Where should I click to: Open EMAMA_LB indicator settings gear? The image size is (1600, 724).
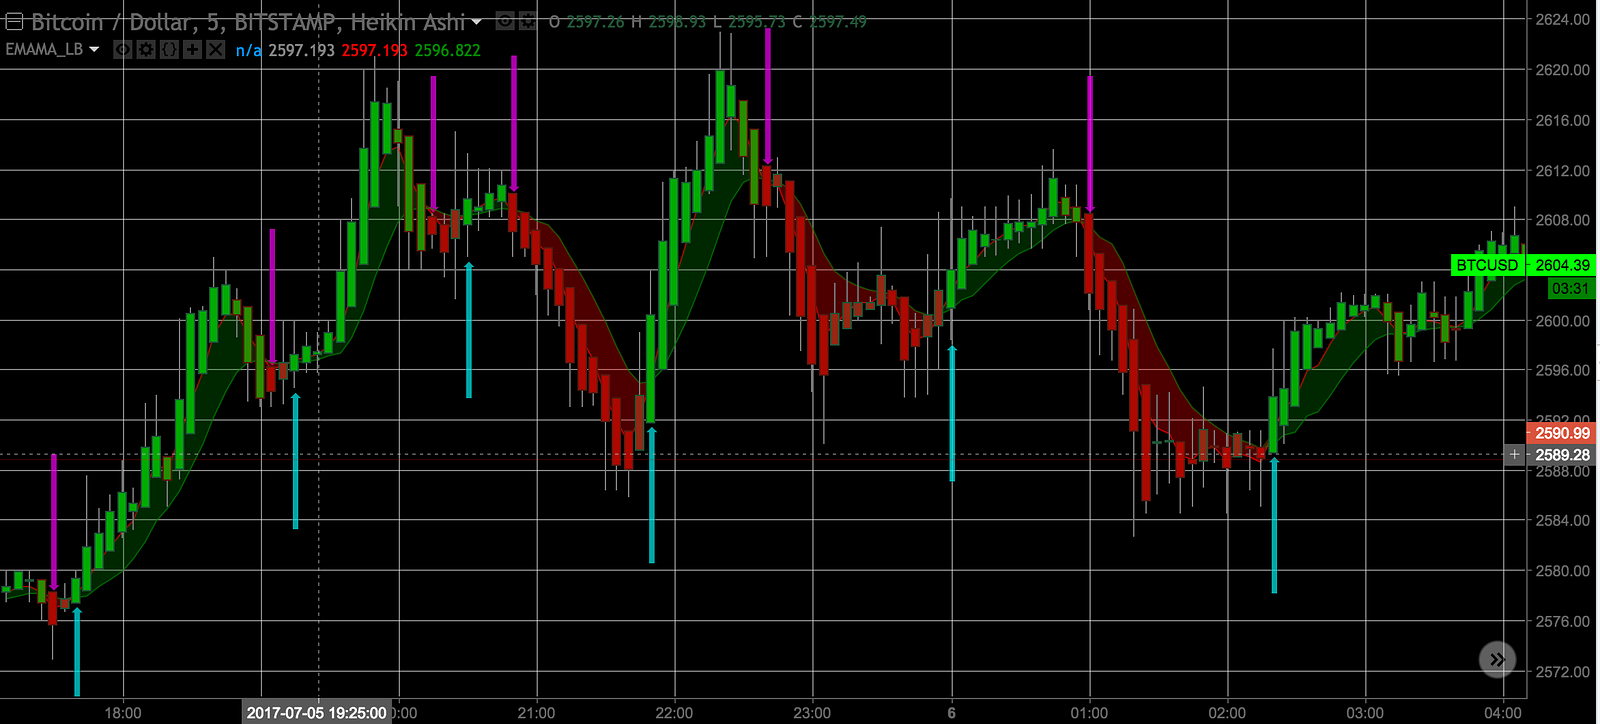point(146,49)
